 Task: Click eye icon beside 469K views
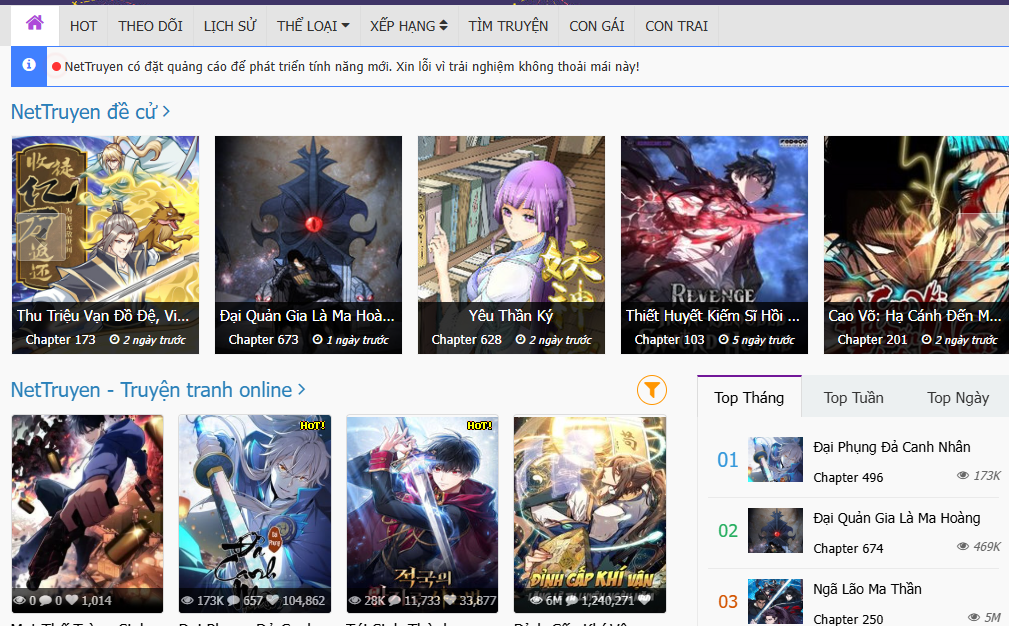click(963, 546)
